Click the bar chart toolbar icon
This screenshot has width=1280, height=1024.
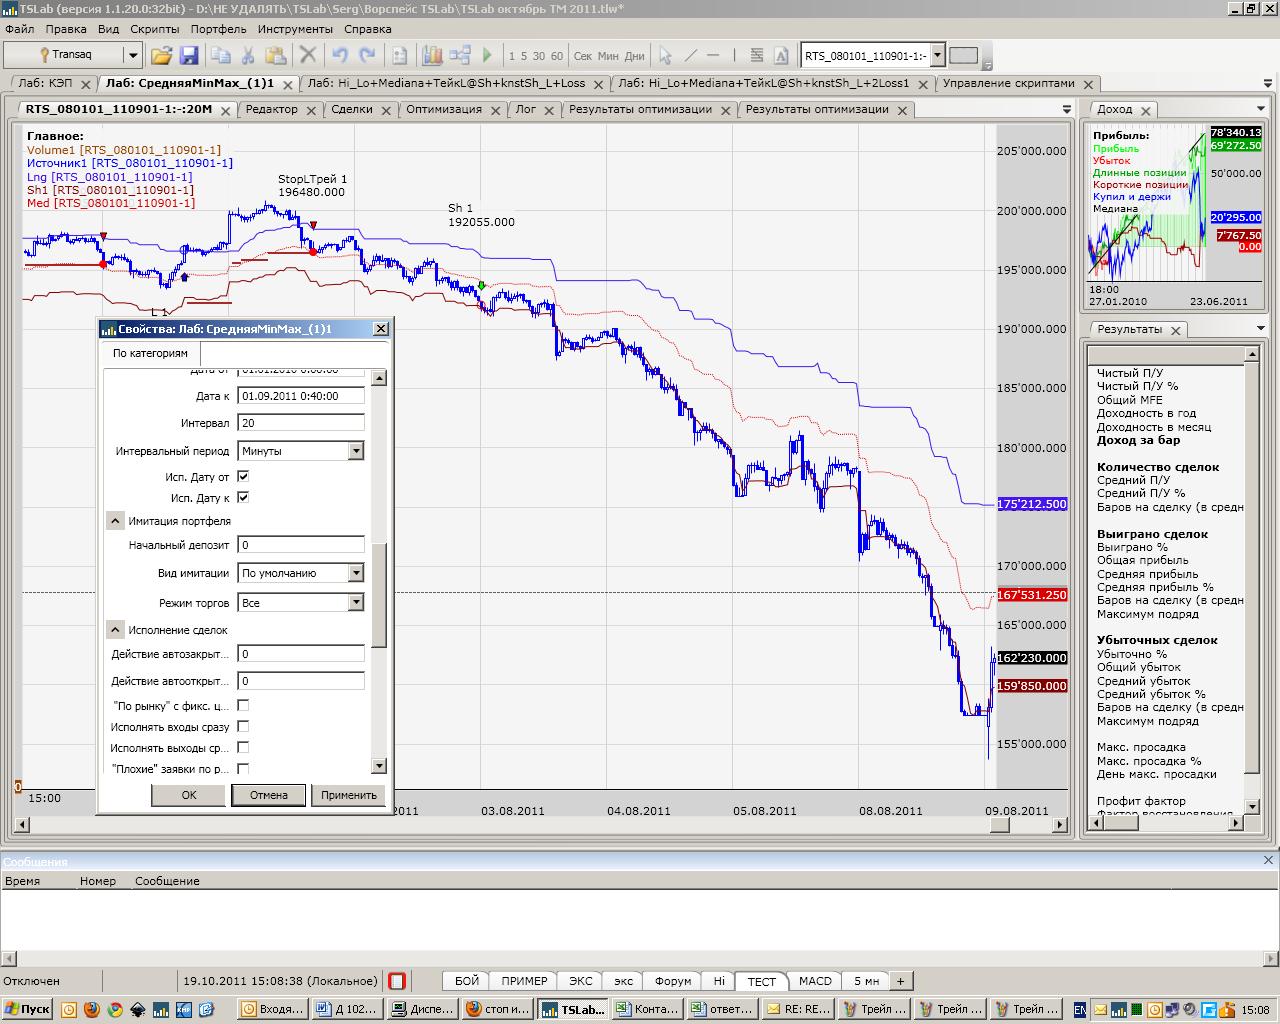432,55
